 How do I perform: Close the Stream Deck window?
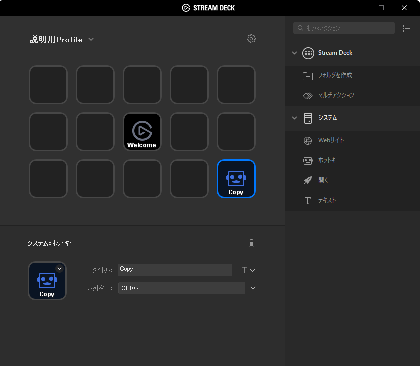coord(404,8)
